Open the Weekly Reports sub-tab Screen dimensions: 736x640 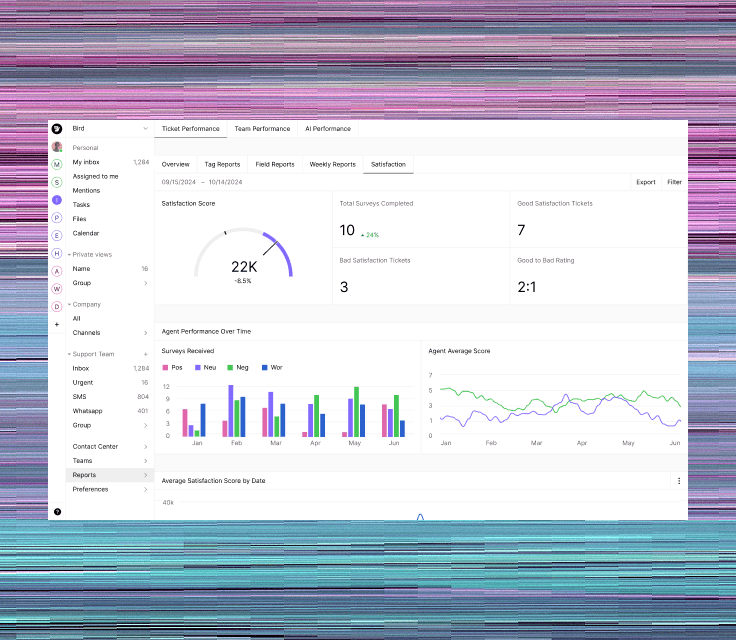(x=333, y=164)
